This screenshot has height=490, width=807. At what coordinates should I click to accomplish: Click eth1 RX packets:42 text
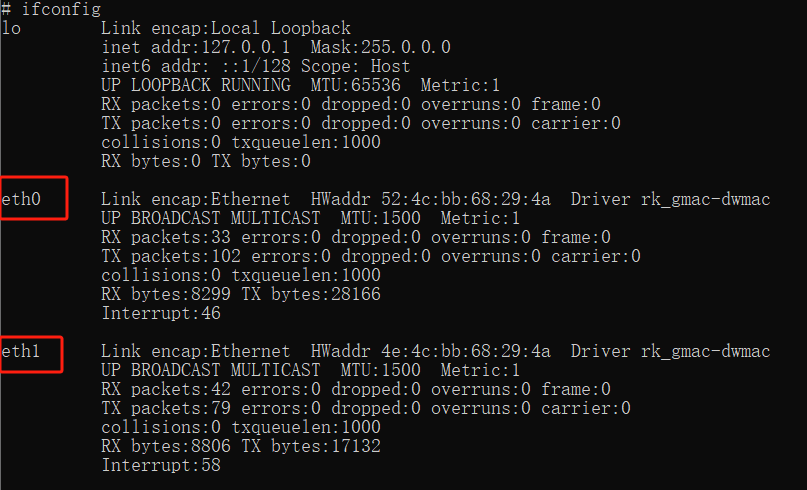166,389
